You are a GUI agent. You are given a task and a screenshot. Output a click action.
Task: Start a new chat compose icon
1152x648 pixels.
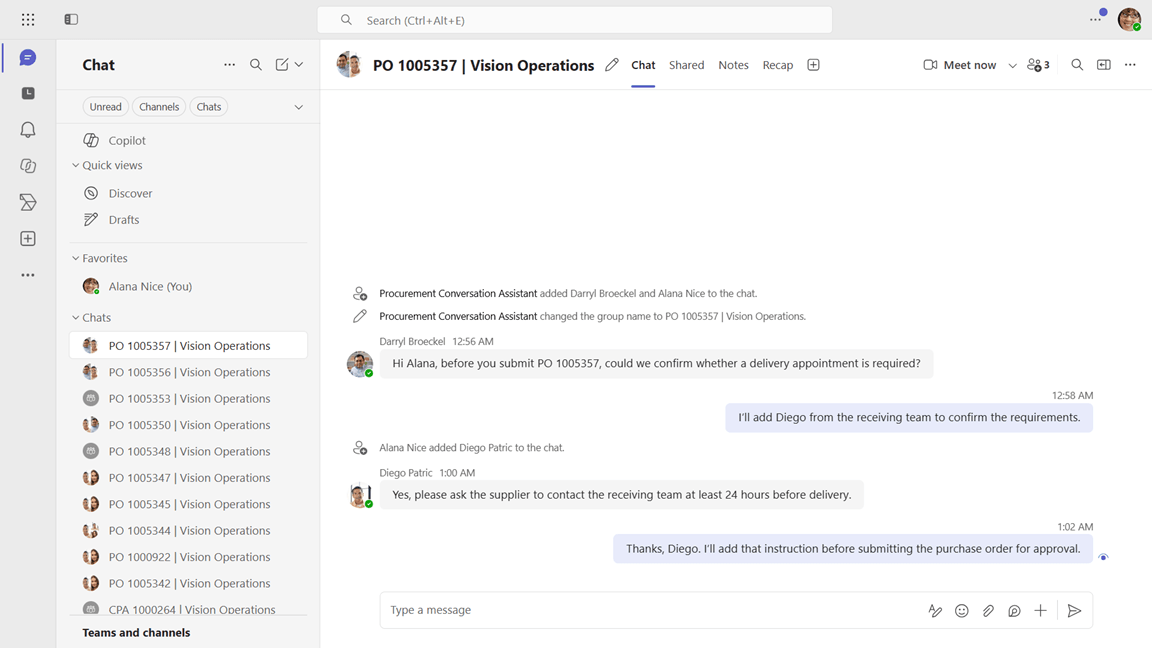tap(282, 65)
